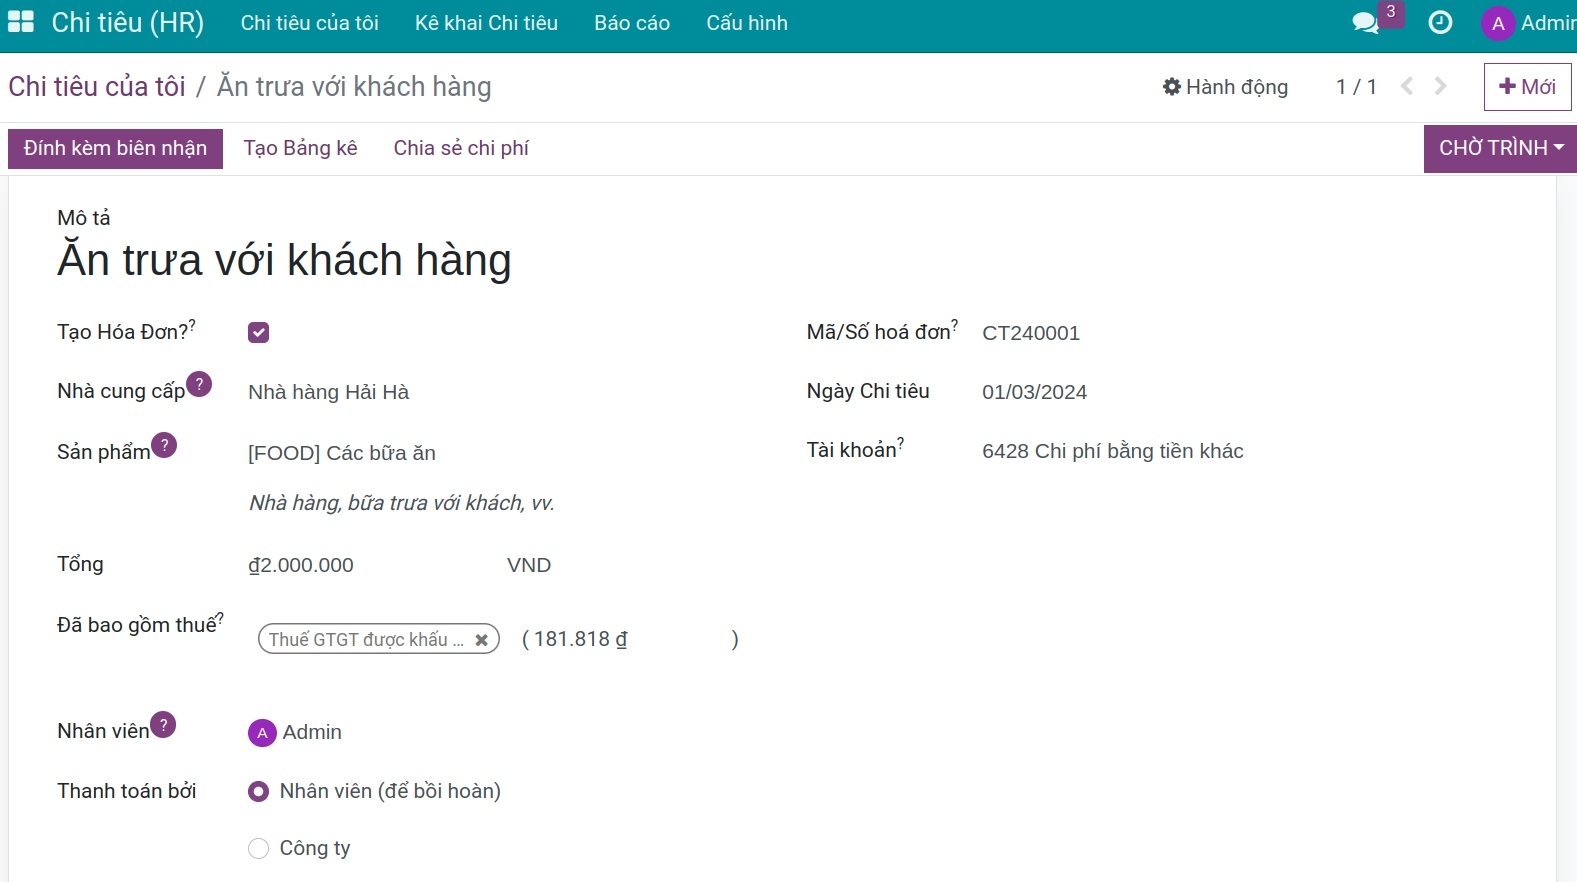Image resolution: width=1577 pixels, height=882 pixels.
Task: Open the activities clock icon
Action: (1440, 22)
